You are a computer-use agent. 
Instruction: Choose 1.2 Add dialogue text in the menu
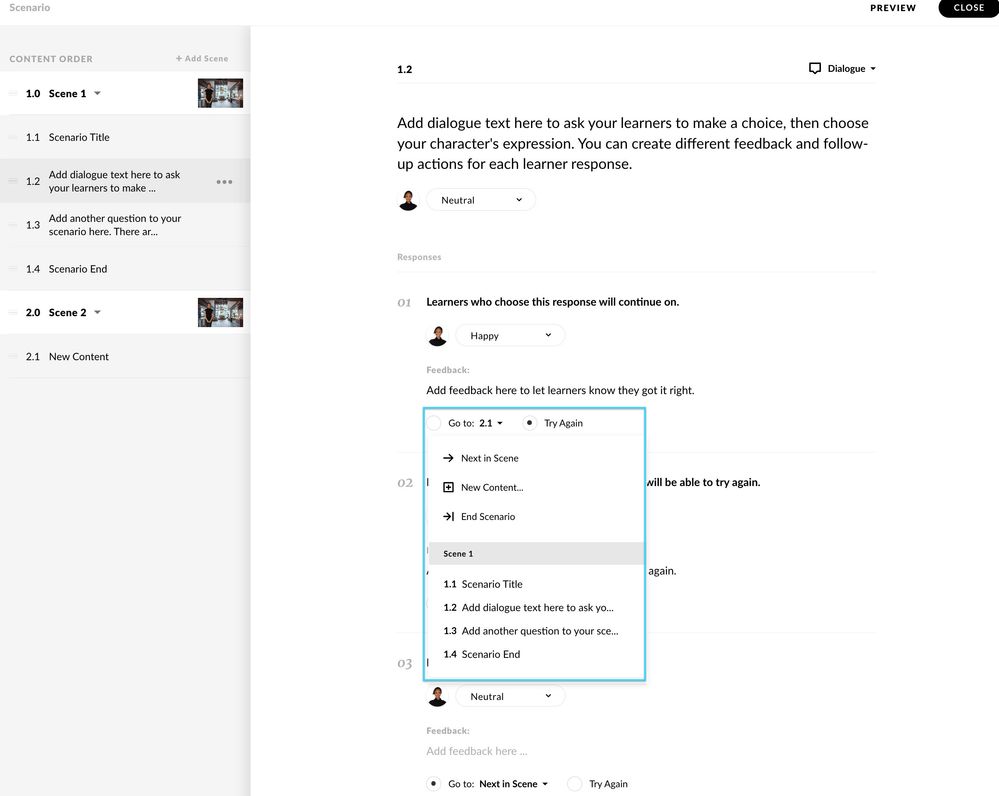point(535,608)
